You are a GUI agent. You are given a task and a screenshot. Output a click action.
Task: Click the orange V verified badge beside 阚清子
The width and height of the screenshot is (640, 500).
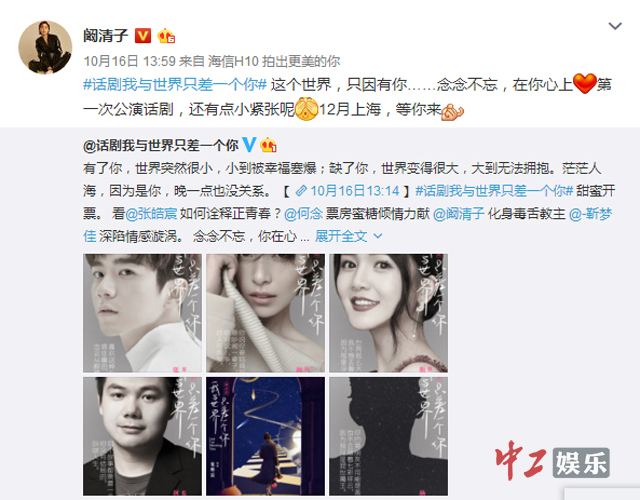click(143, 36)
